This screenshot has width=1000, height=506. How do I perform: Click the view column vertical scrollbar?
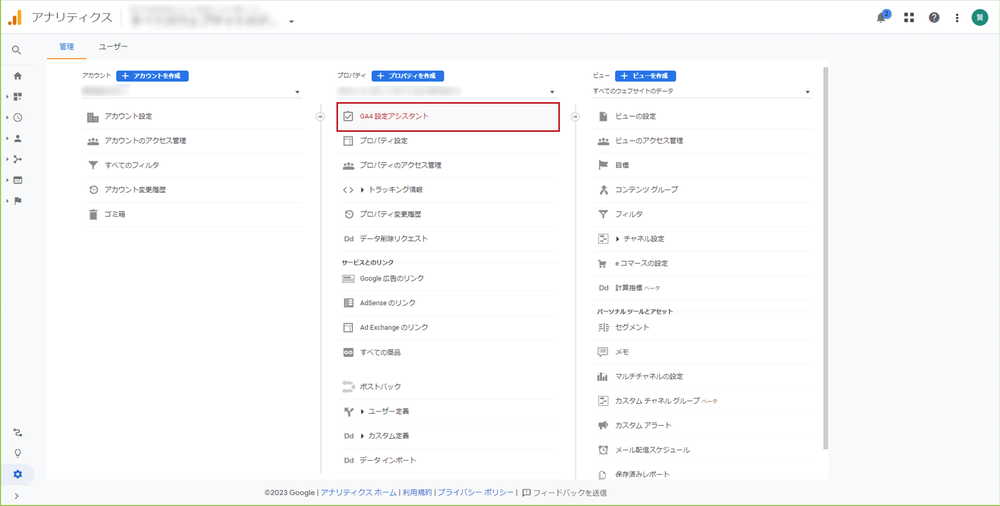(826, 257)
